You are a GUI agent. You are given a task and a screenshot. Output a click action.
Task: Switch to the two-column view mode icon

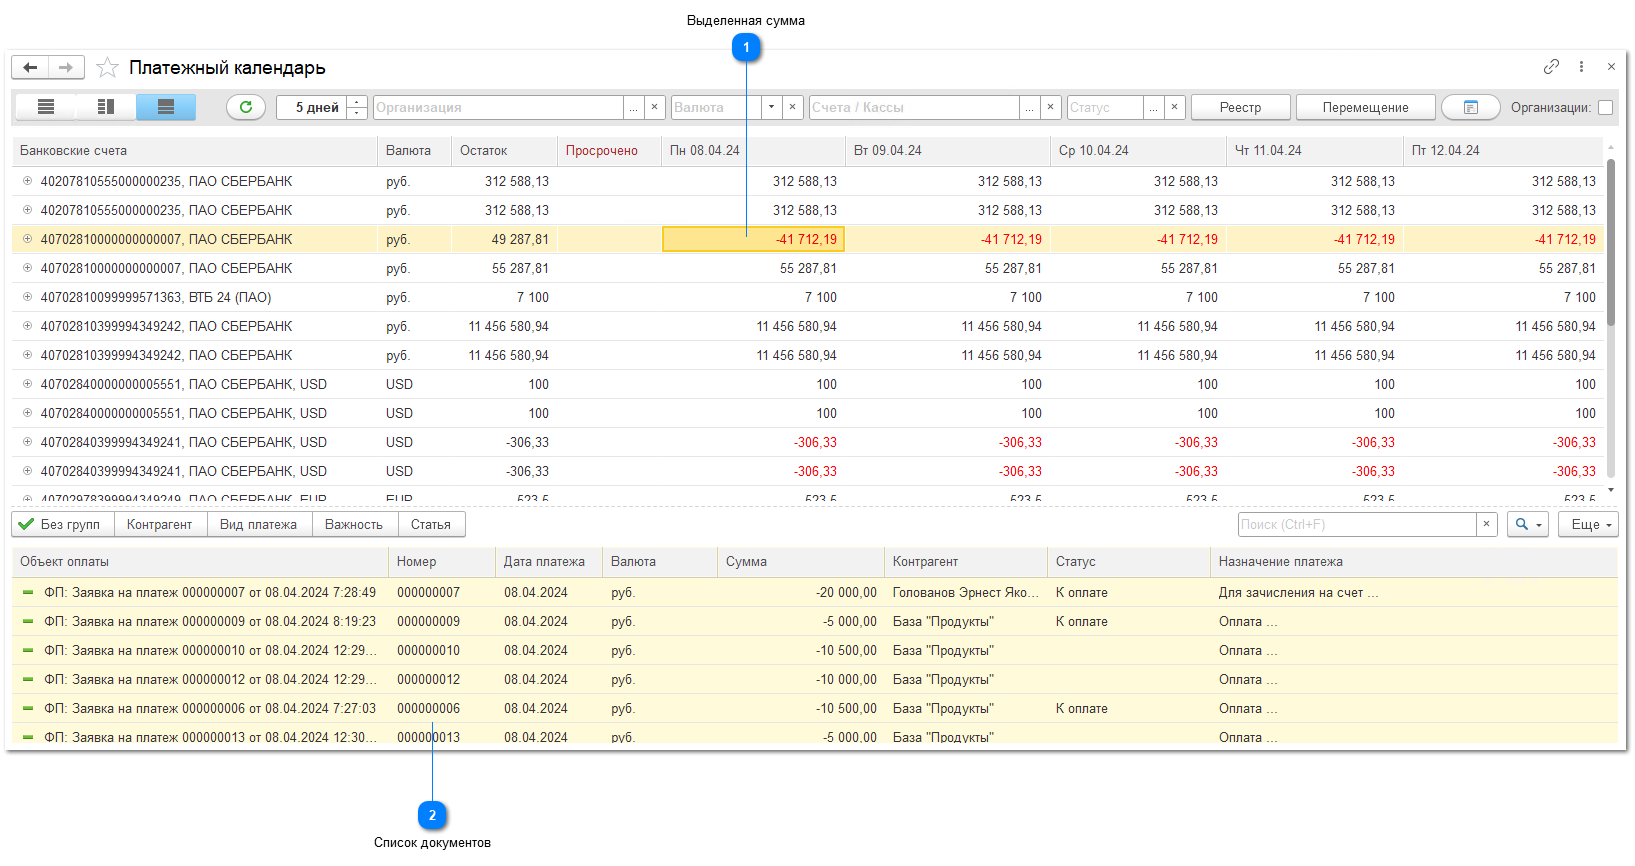(106, 107)
